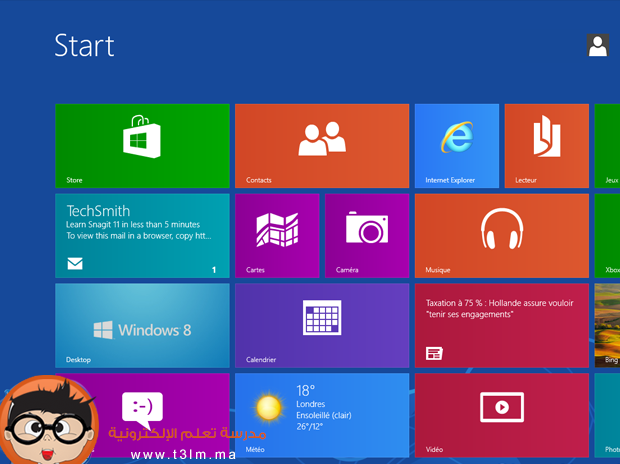Click the "Taxation à 75 %" news headline

(499, 309)
